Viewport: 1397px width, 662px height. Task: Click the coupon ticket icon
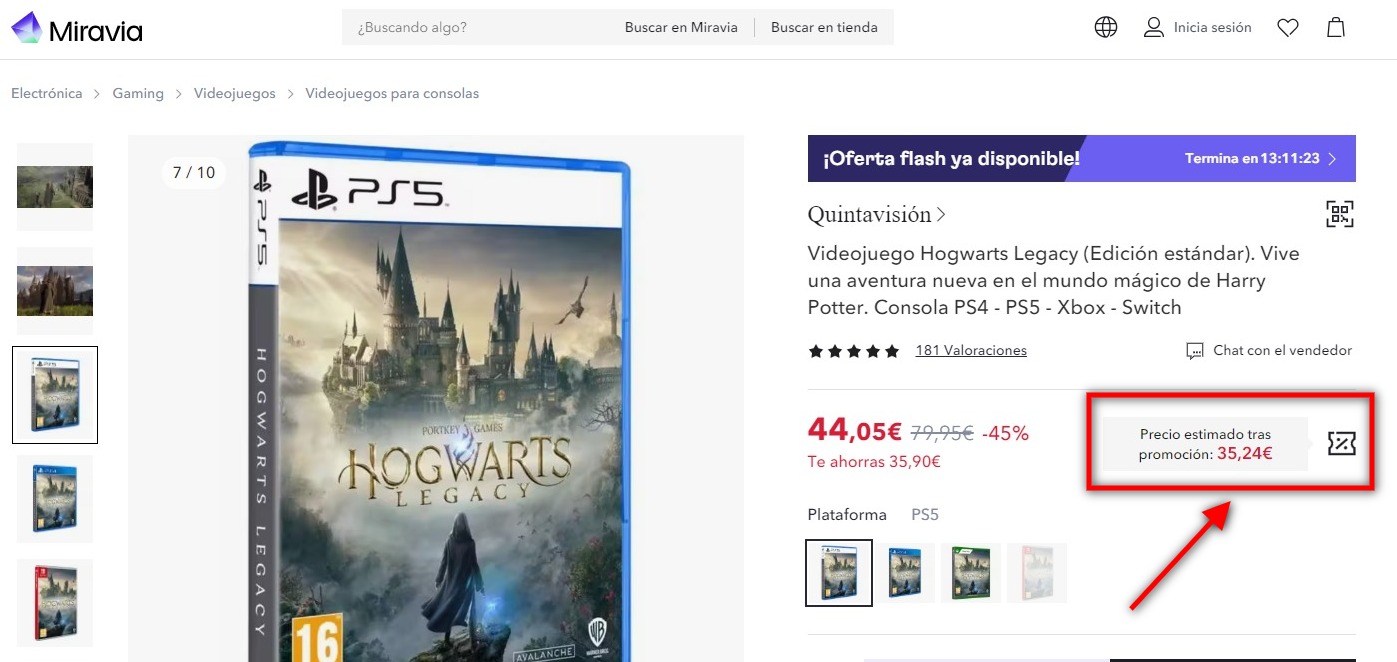pyautogui.click(x=1341, y=443)
